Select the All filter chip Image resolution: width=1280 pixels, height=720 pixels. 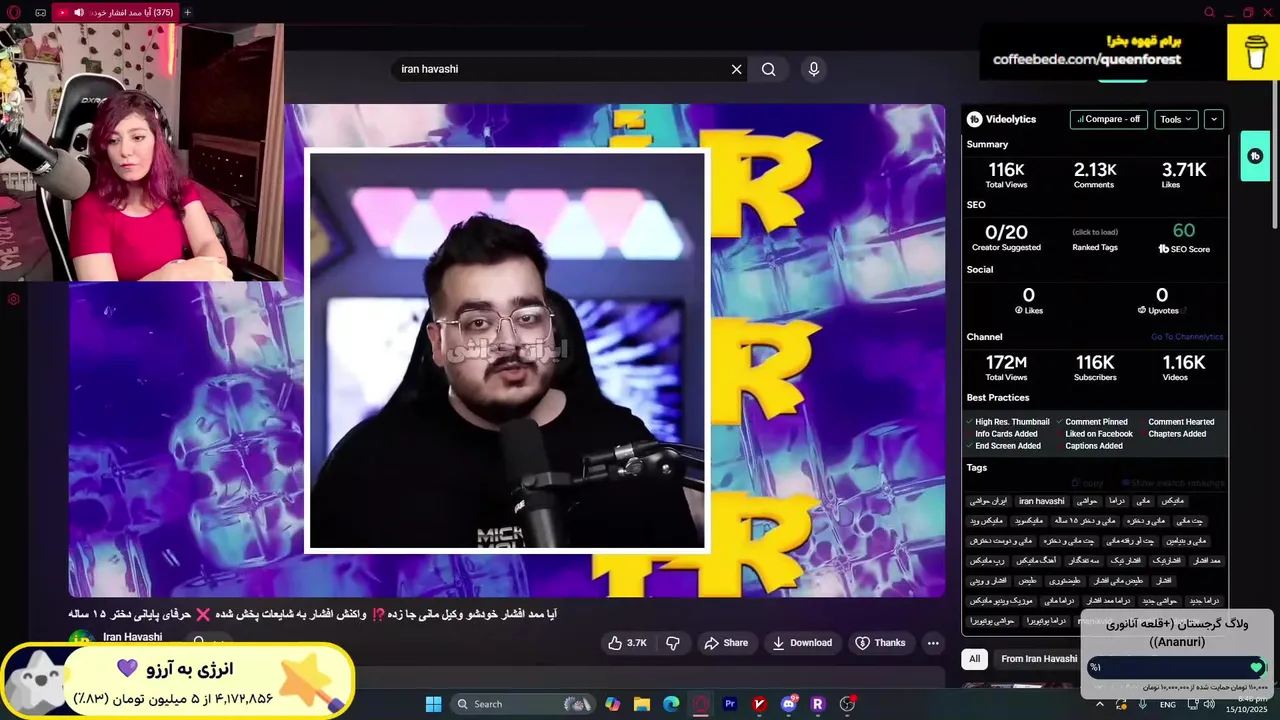pyautogui.click(x=974, y=658)
